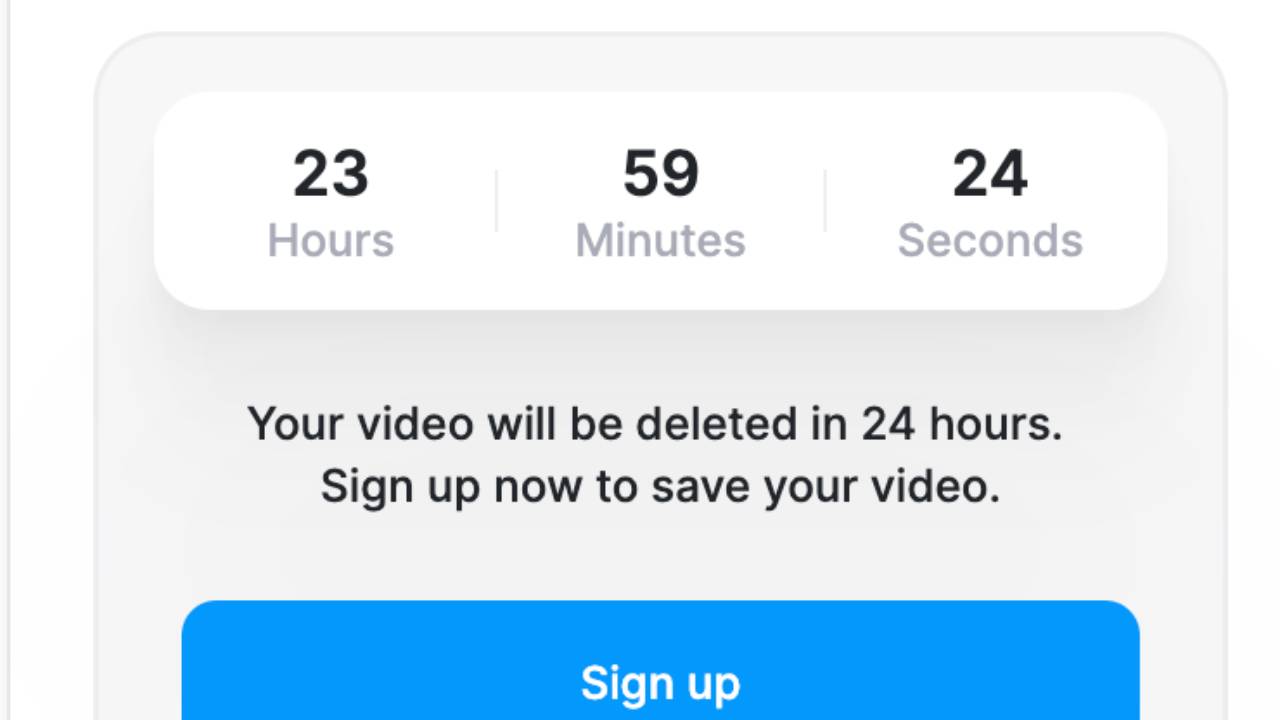Click the 23 hours countdown number
This screenshot has width=1280, height=720.
(x=331, y=174)
